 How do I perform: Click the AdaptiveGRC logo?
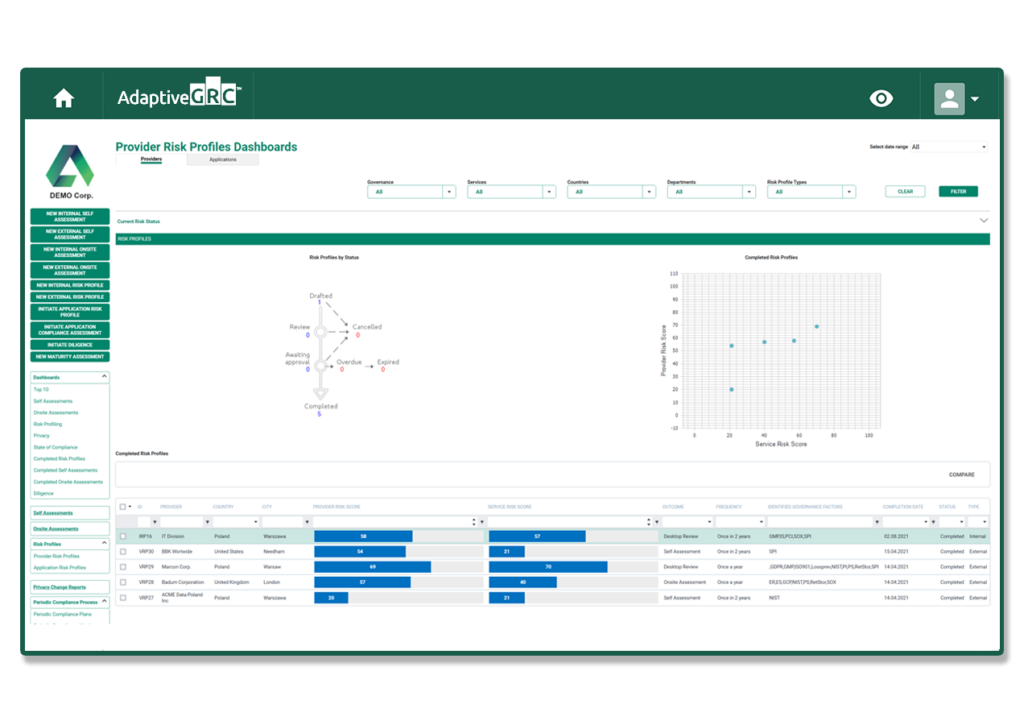coord(178,97)
